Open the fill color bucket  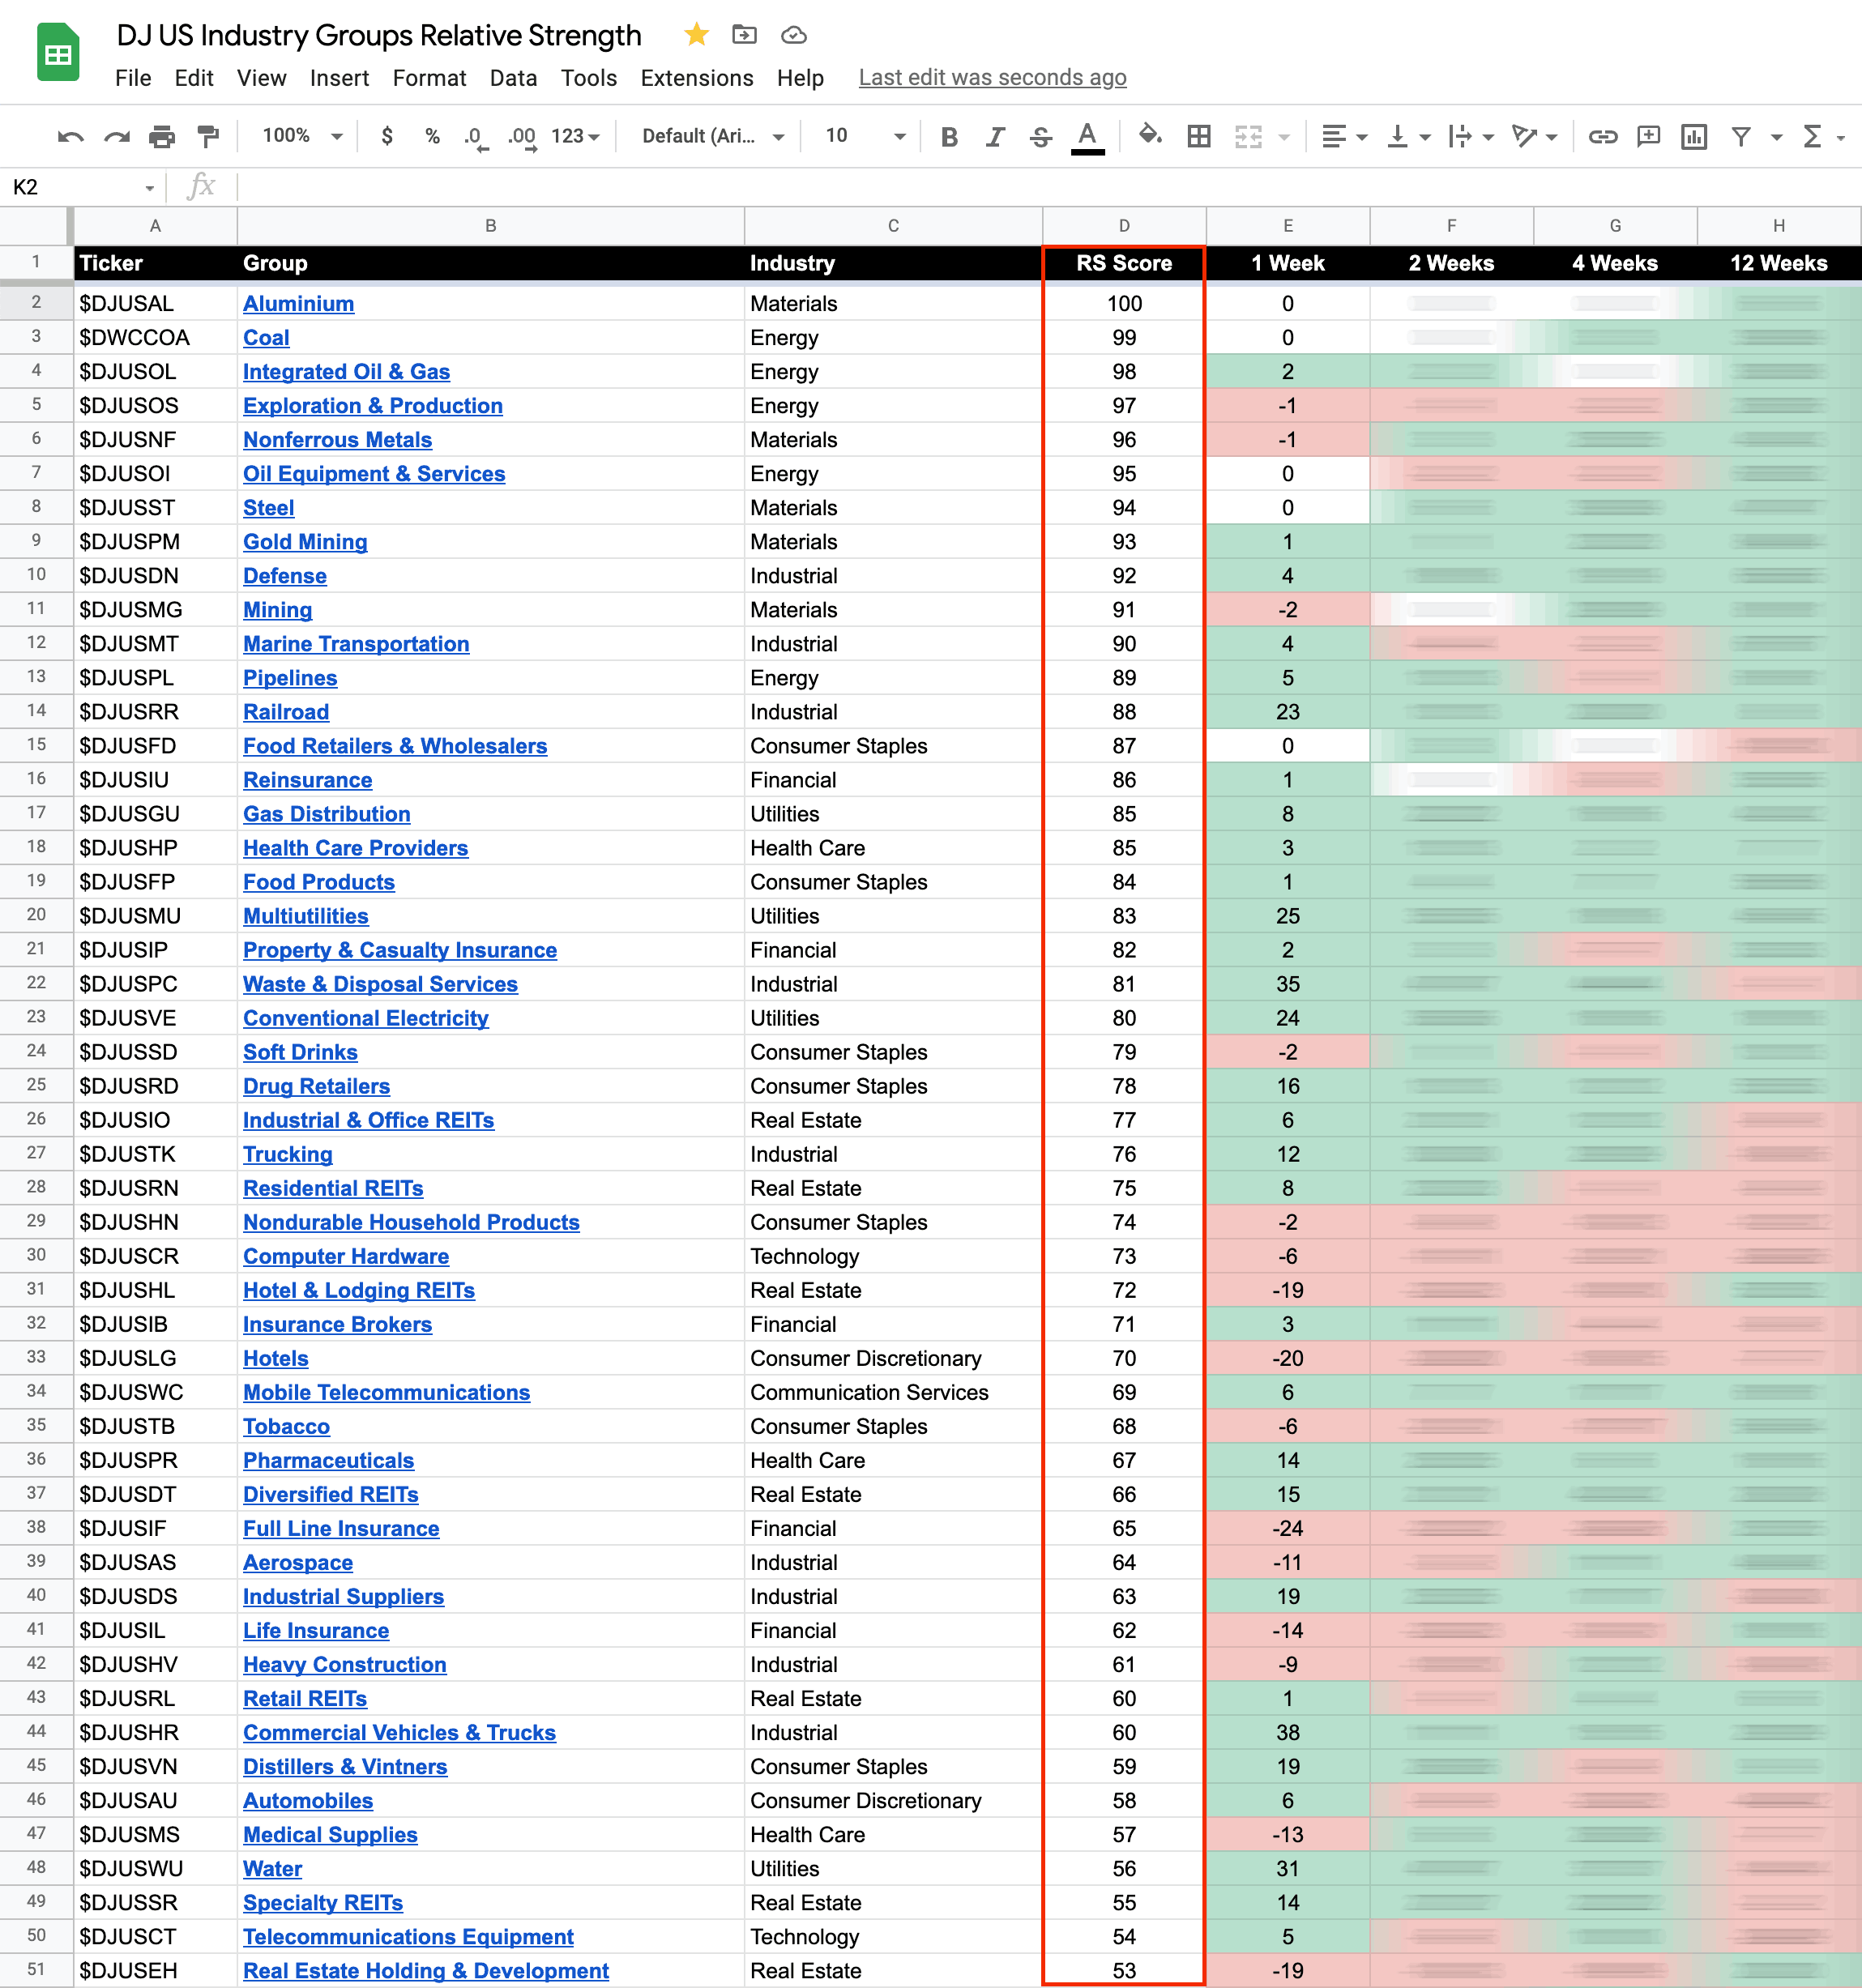1150,136
